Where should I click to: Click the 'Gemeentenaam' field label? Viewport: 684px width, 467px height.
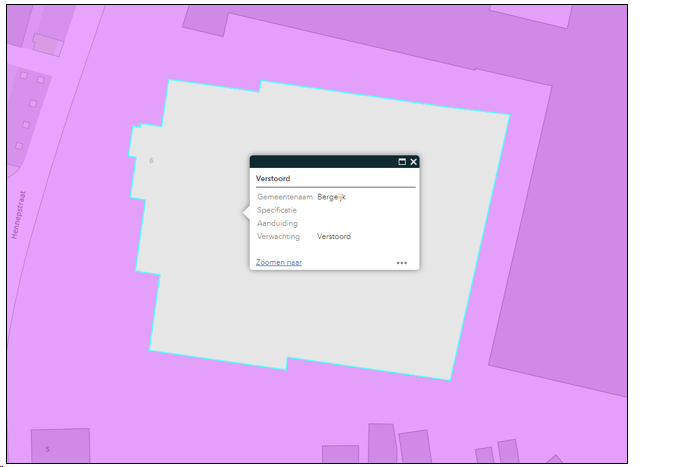pos(285,197)
